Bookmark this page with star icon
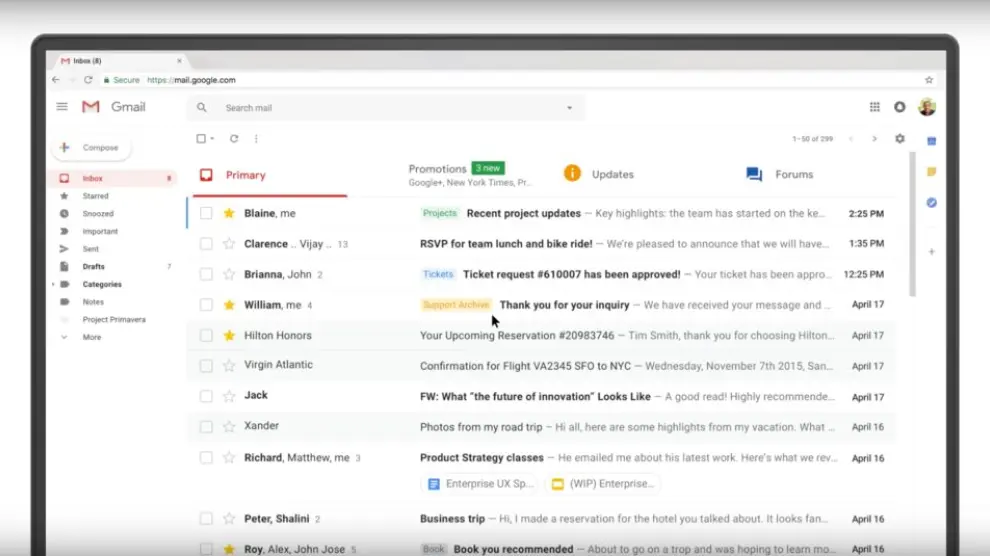990x556 pixels. (x=929, y=80)
